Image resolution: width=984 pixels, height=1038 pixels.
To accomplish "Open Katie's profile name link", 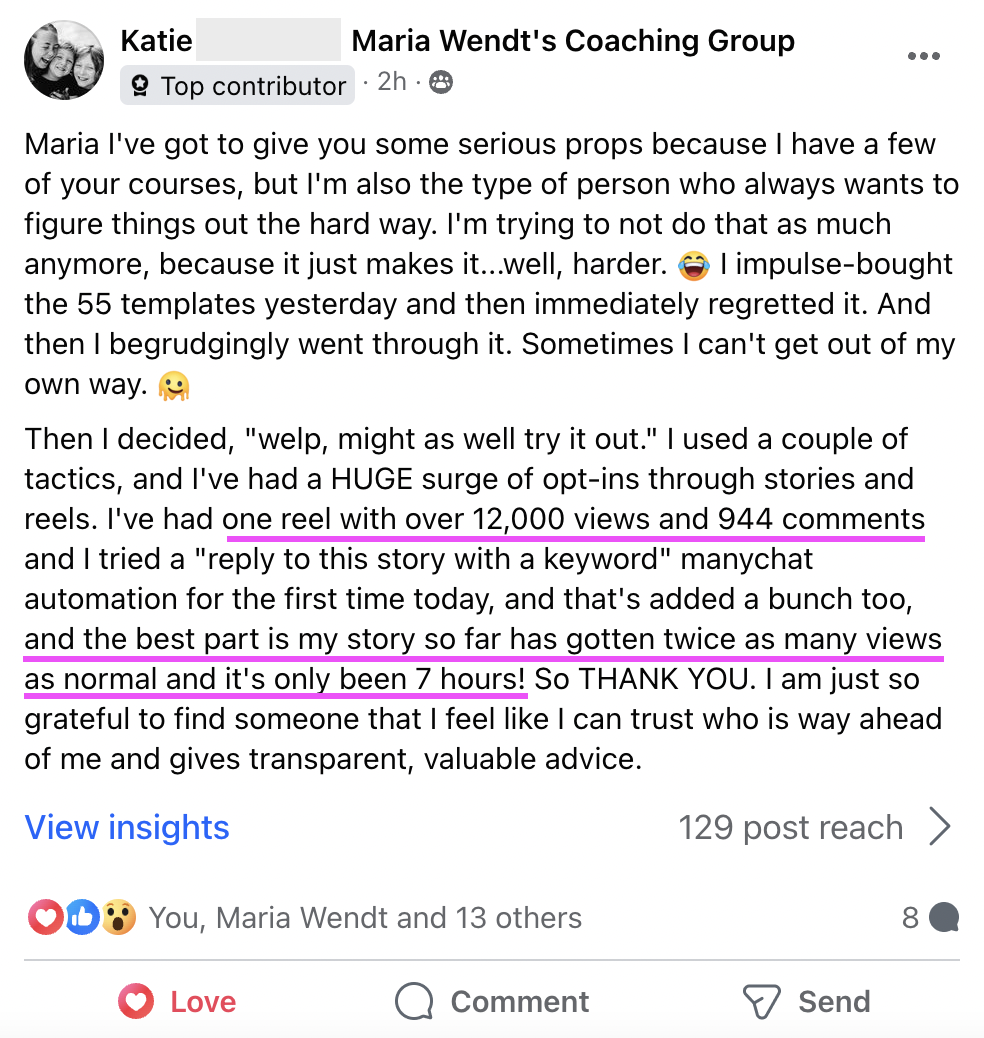I will click(157, 41).
